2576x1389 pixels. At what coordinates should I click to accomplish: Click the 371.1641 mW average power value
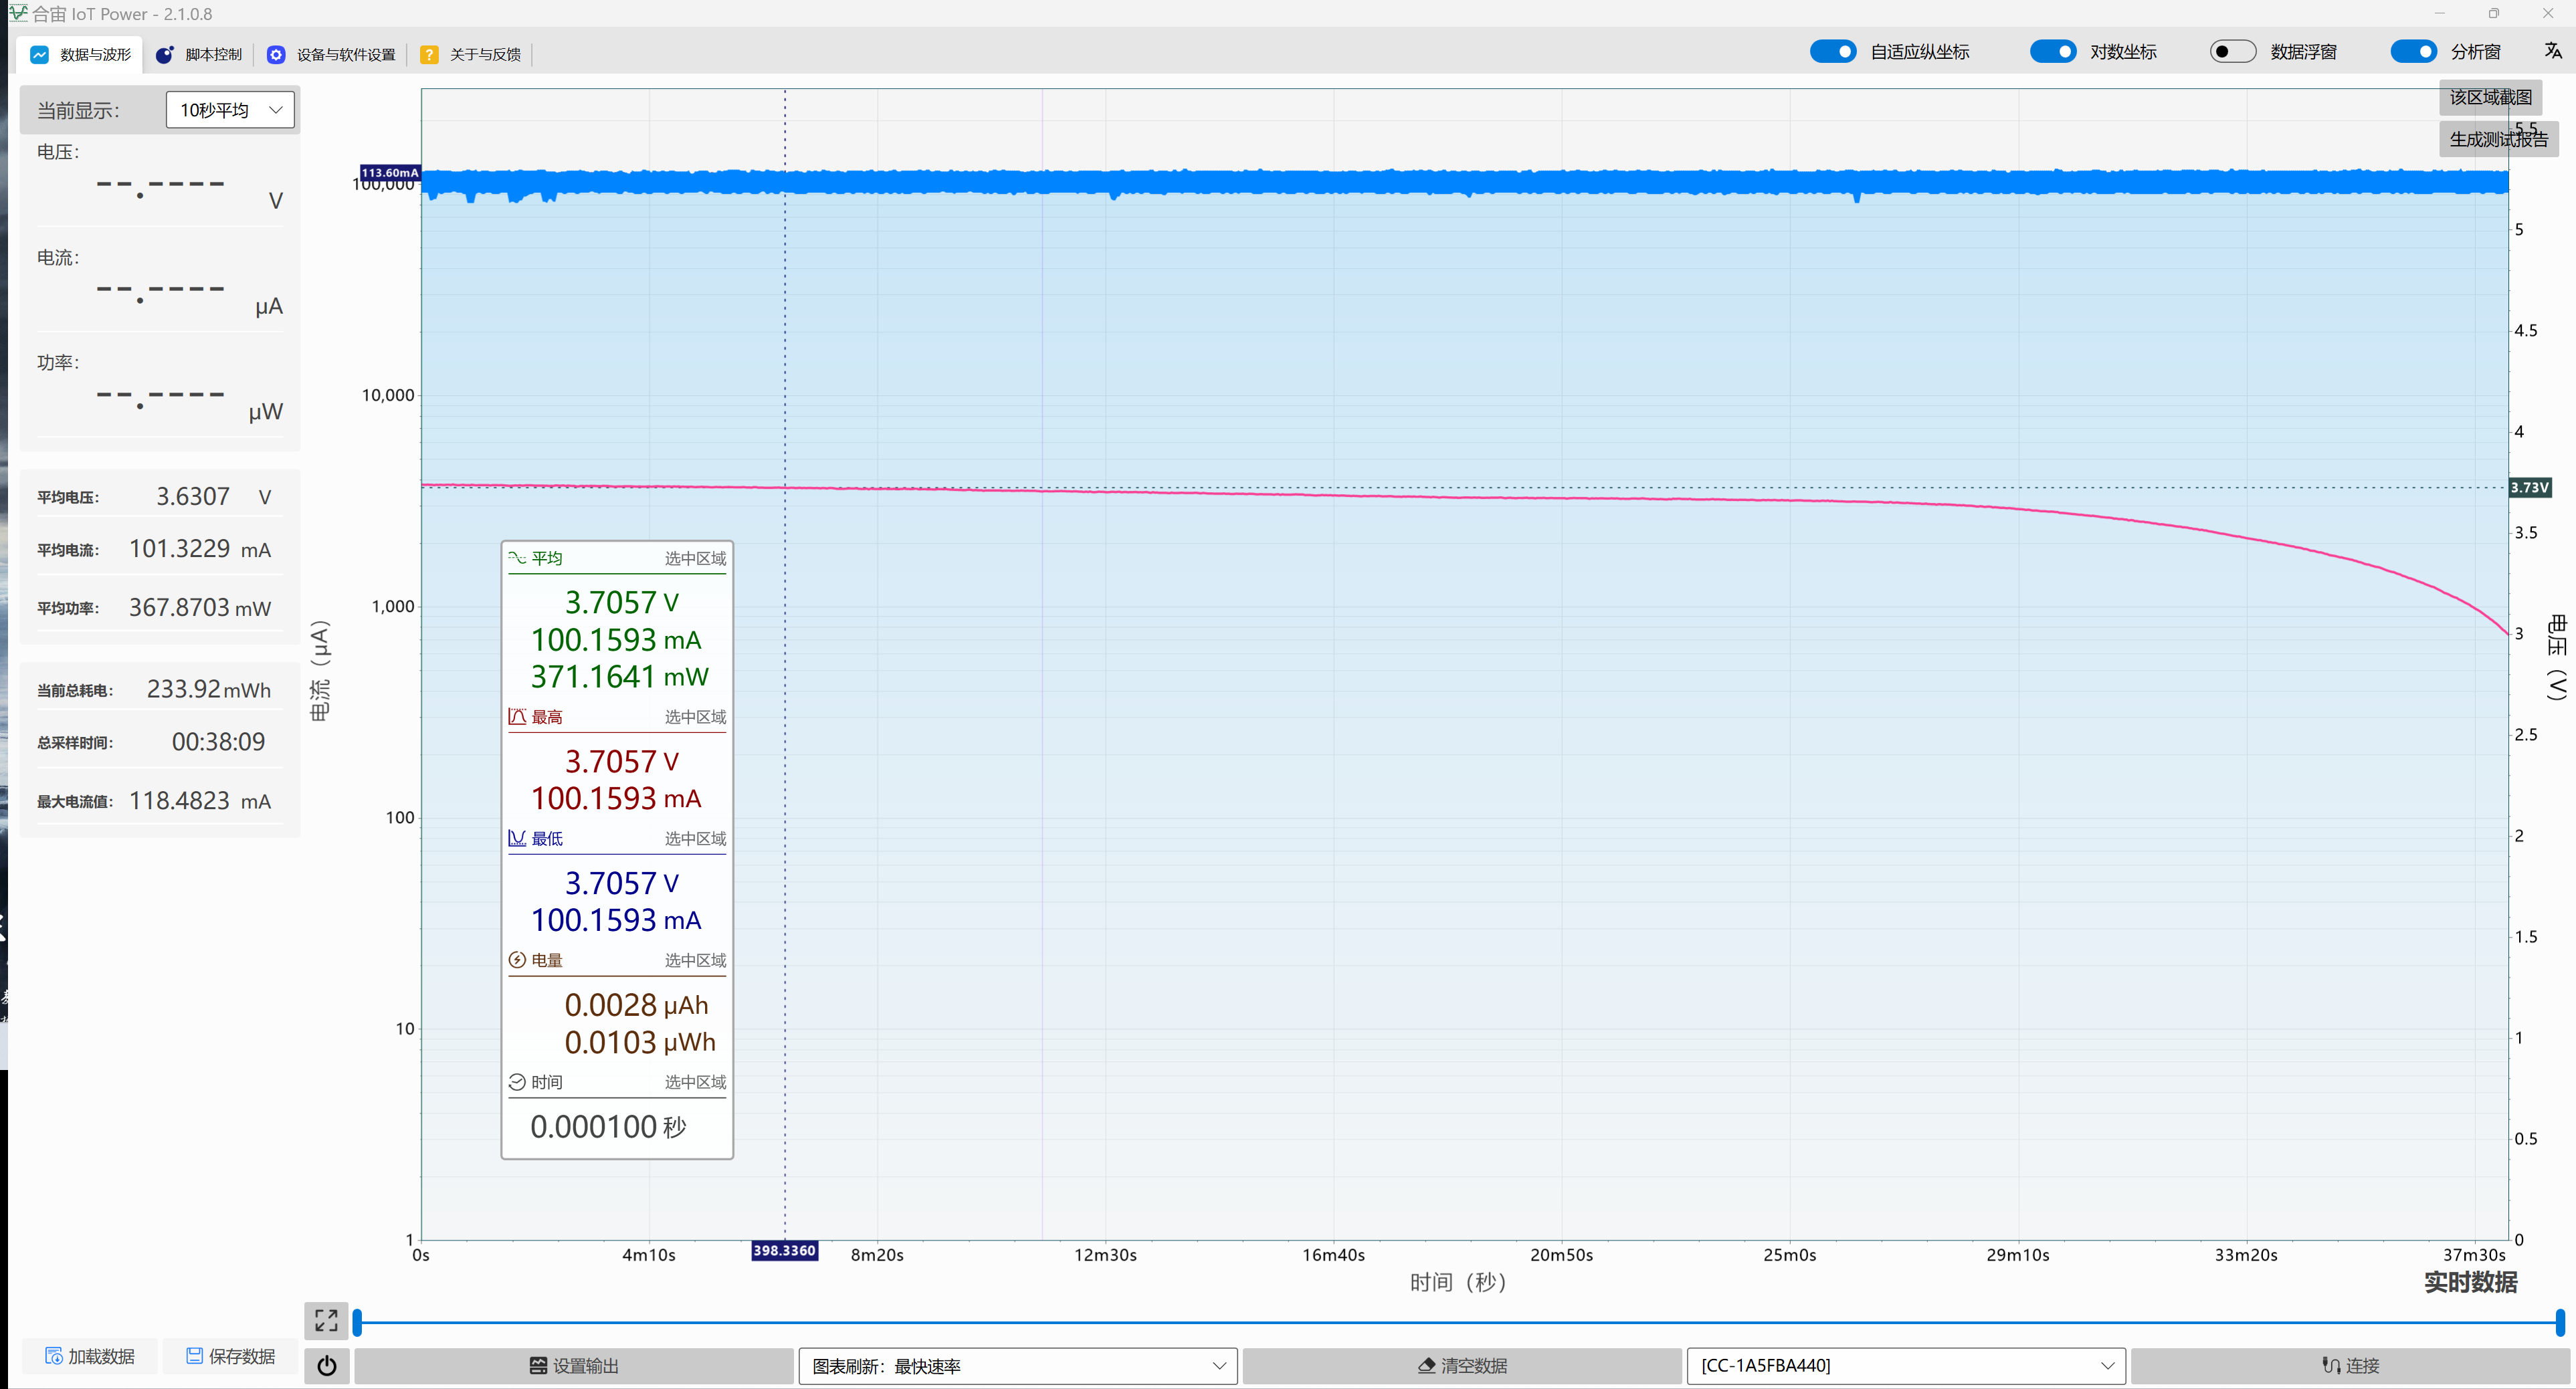(620, 676)
